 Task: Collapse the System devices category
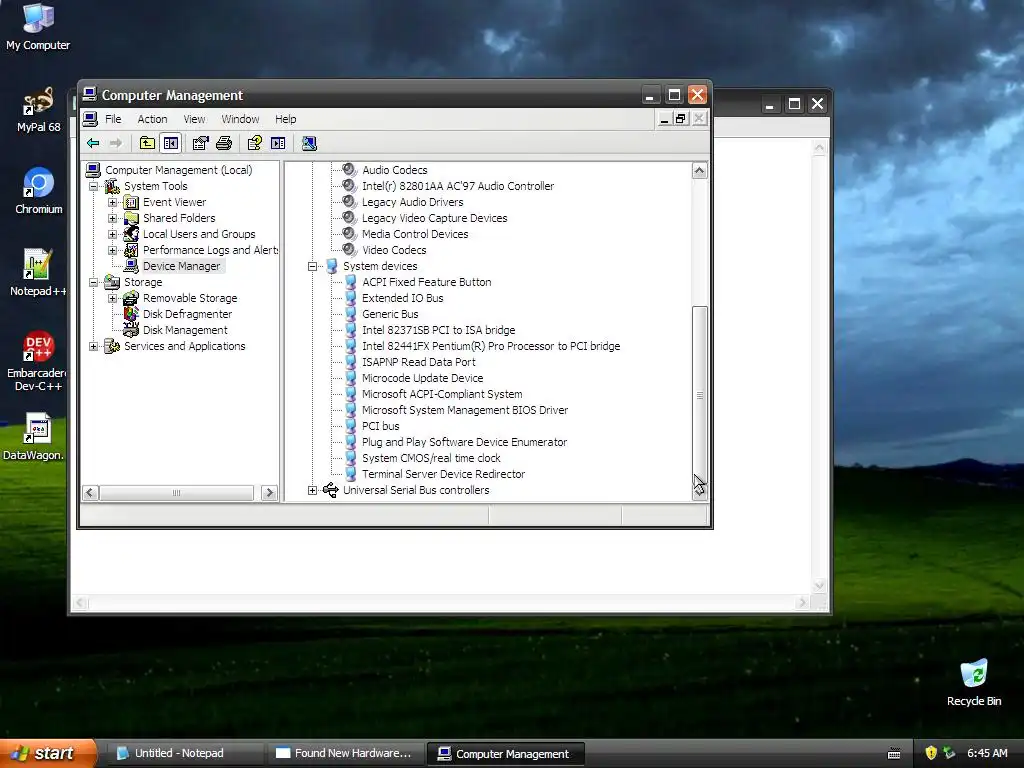coord(312,266)
